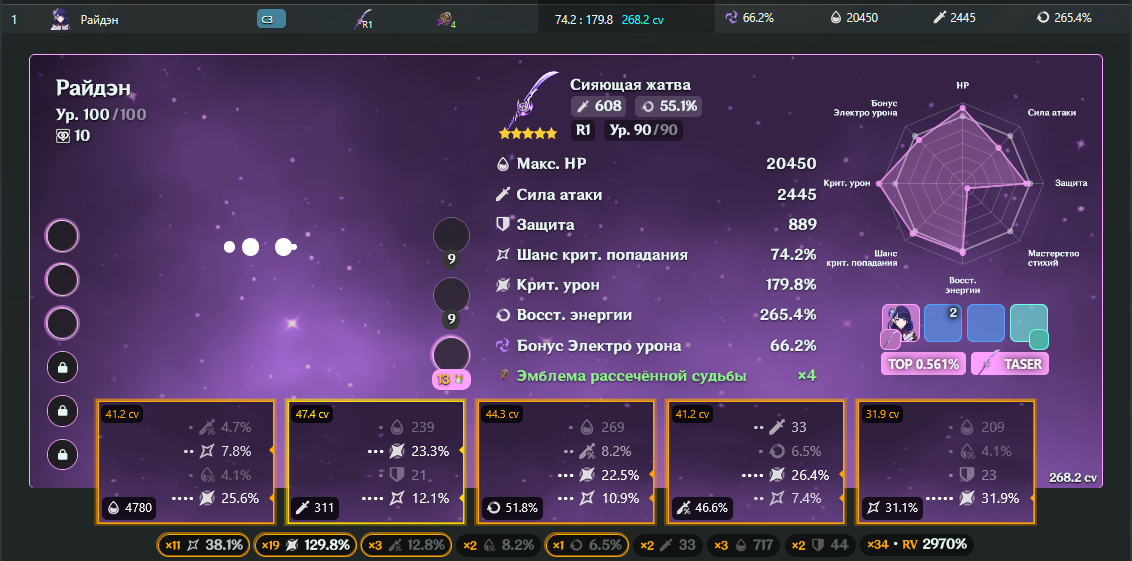1132x561 pixels.
Task: Select the C3 constellation badge
Action: tap(271, 19)
